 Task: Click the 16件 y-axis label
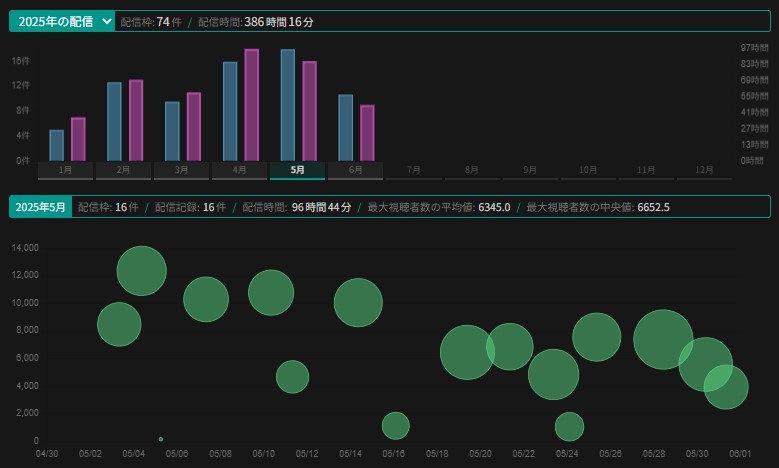click(x=21, y=61)
